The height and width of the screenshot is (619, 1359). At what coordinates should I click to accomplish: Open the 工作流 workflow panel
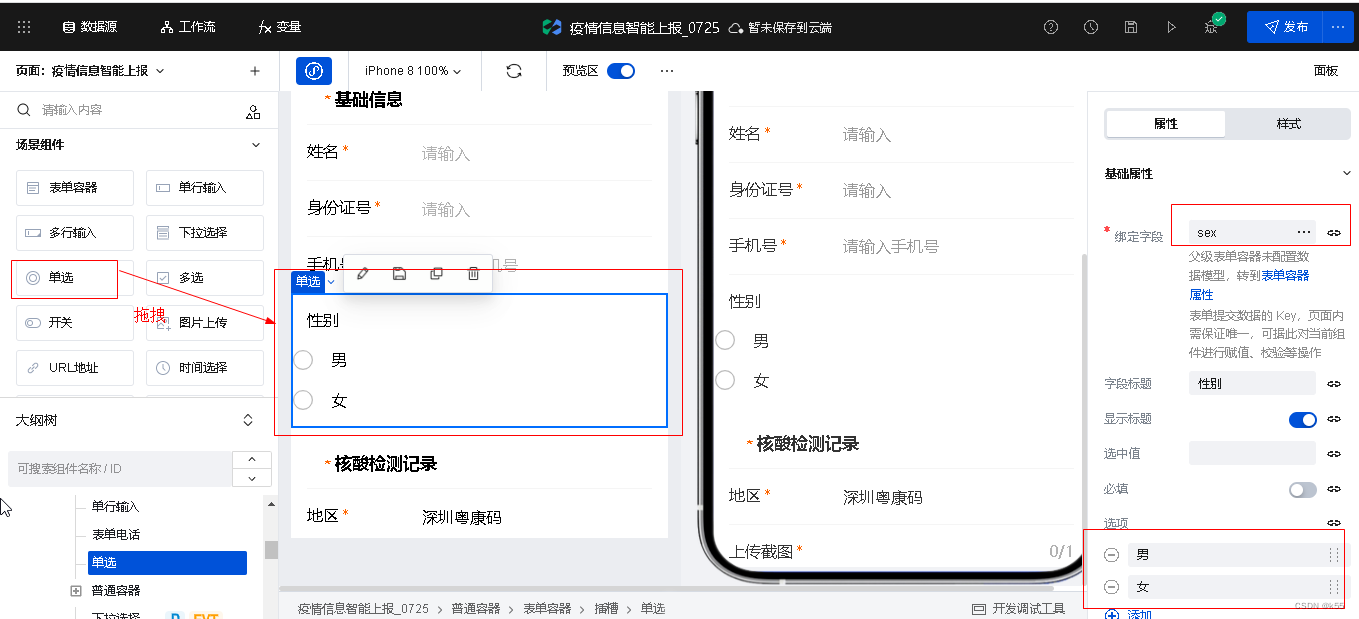187,27
